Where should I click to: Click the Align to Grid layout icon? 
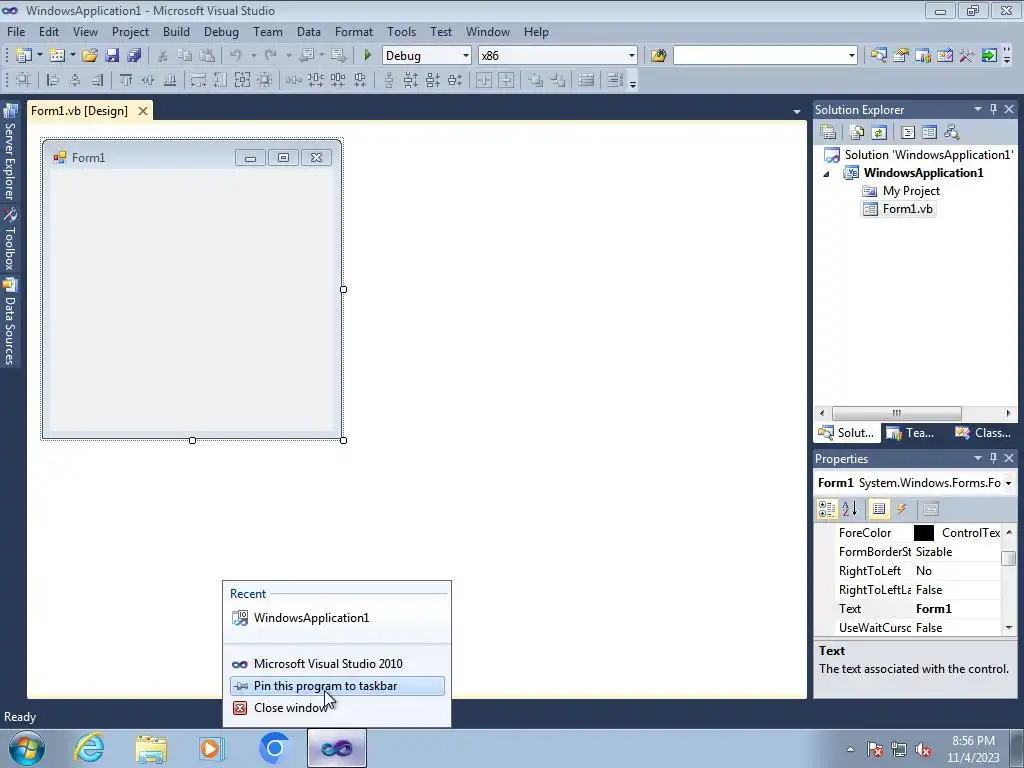(24, 80)
